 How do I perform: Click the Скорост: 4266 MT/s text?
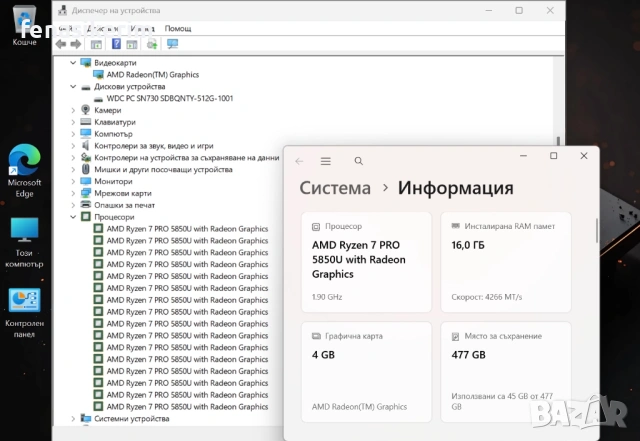[x=487, y=297]
